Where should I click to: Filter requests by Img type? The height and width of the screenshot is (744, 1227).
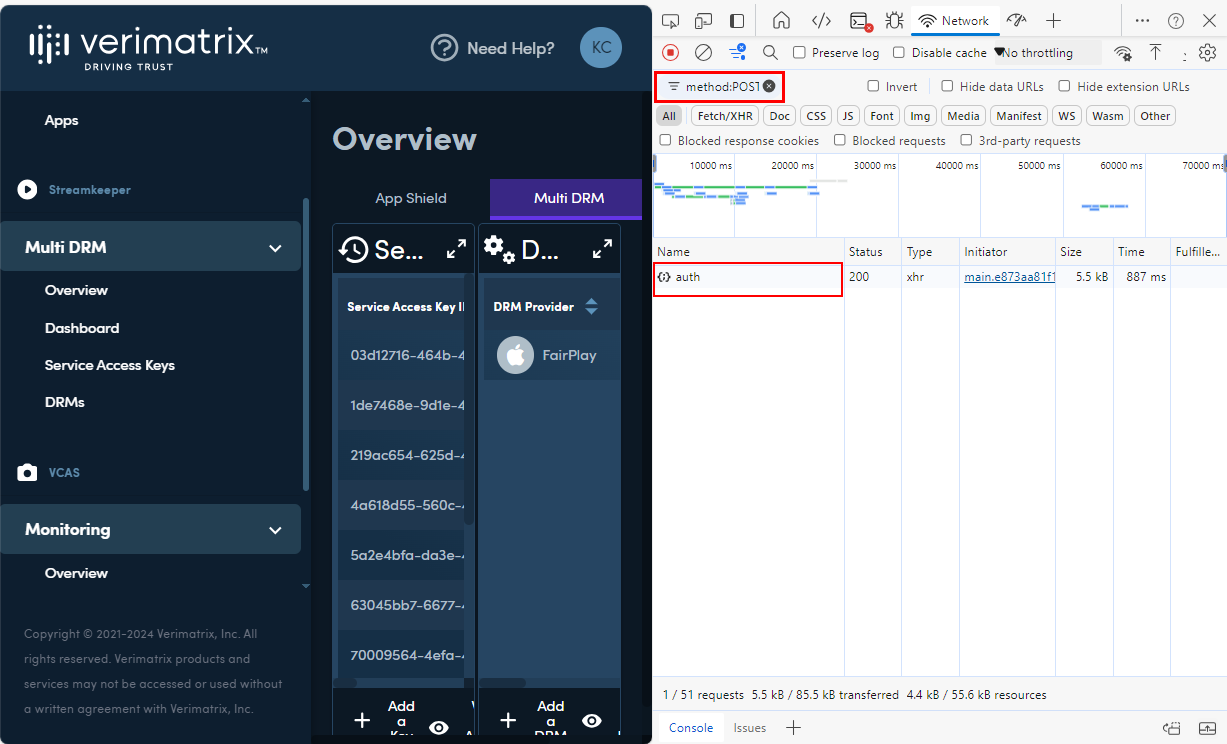click(x=920, y=116)
